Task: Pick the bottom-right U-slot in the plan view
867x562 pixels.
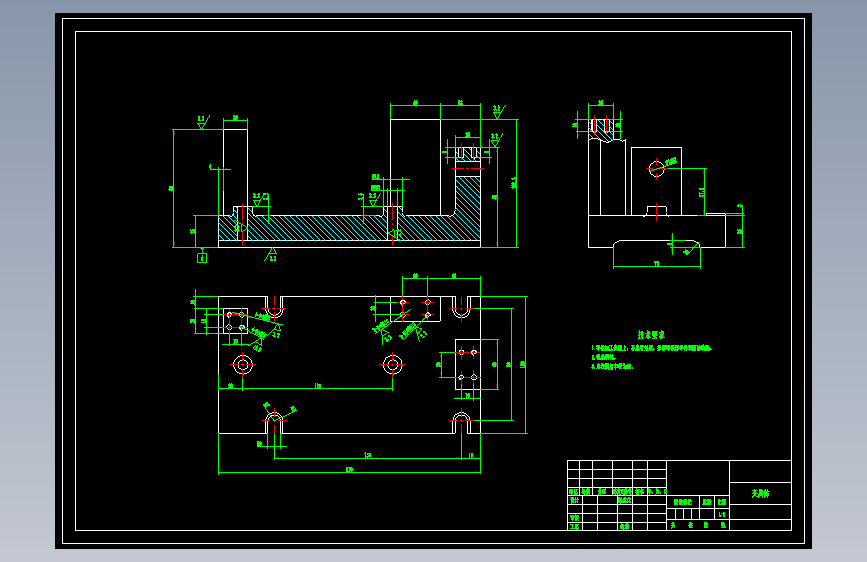Action: [x=462, y=423]
